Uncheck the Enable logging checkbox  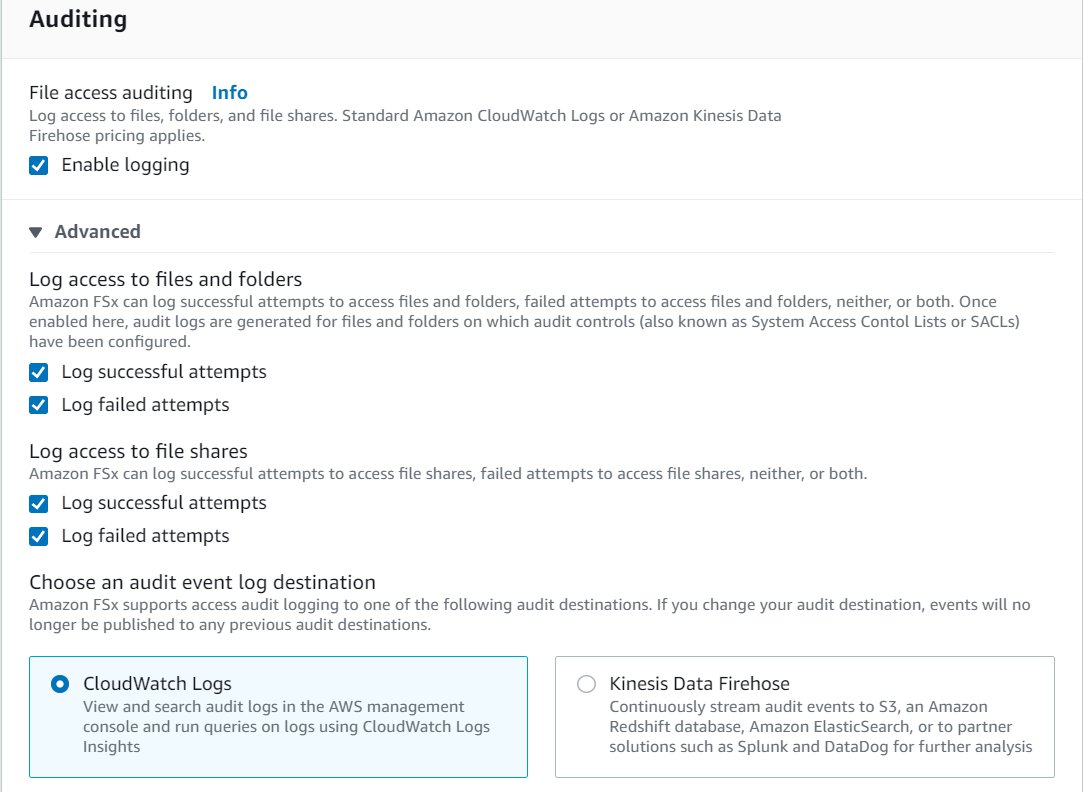click(x=39, y=166)
